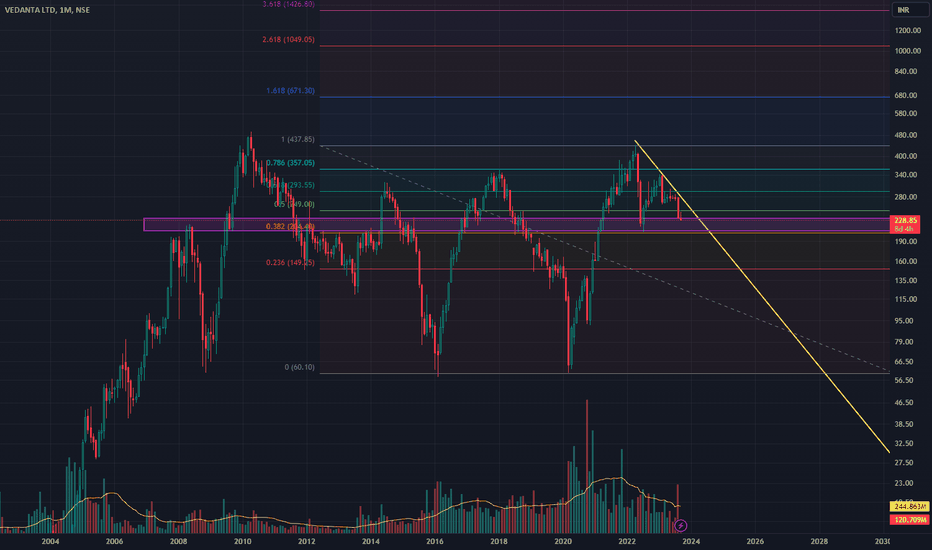
Task: Click the 66.50 price axis label
Action: (x=904, y=362)
